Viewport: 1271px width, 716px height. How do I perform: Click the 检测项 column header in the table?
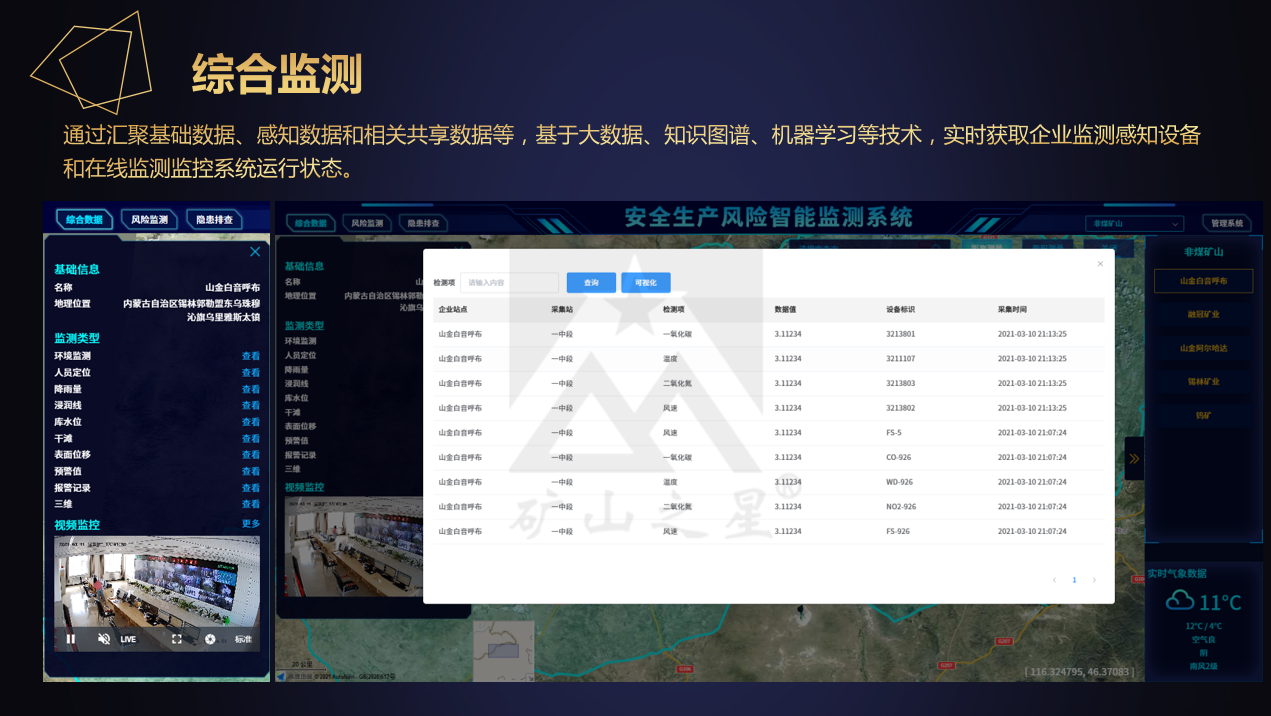tap(674, 309)
